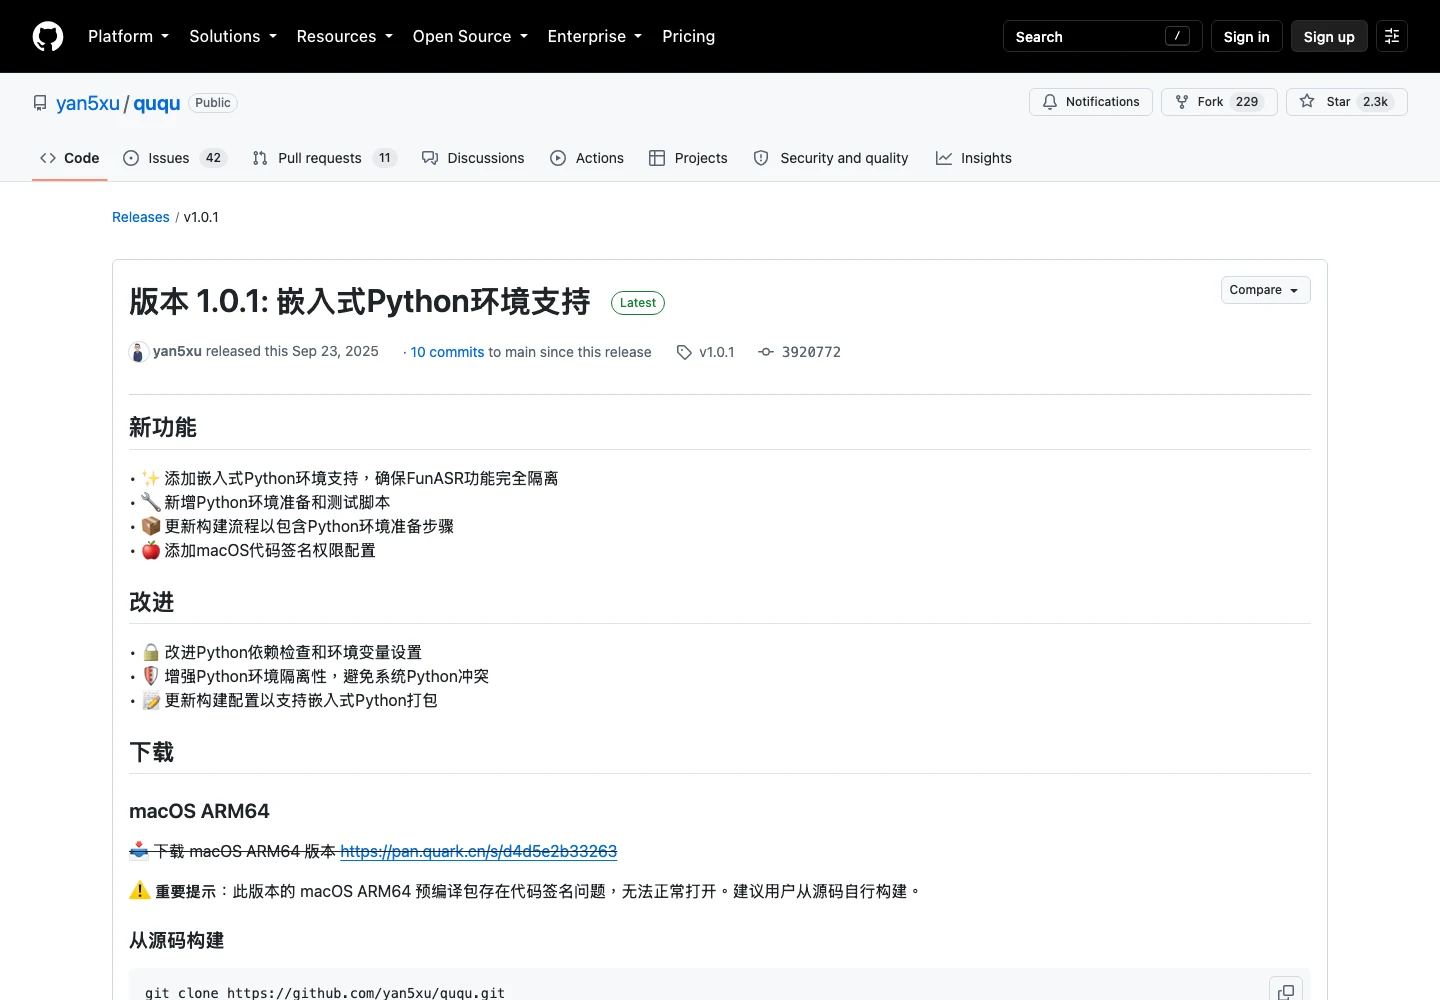Click the Issues count badge 42
Screen dimensions: 1440x1000
[x=213, y=158]
